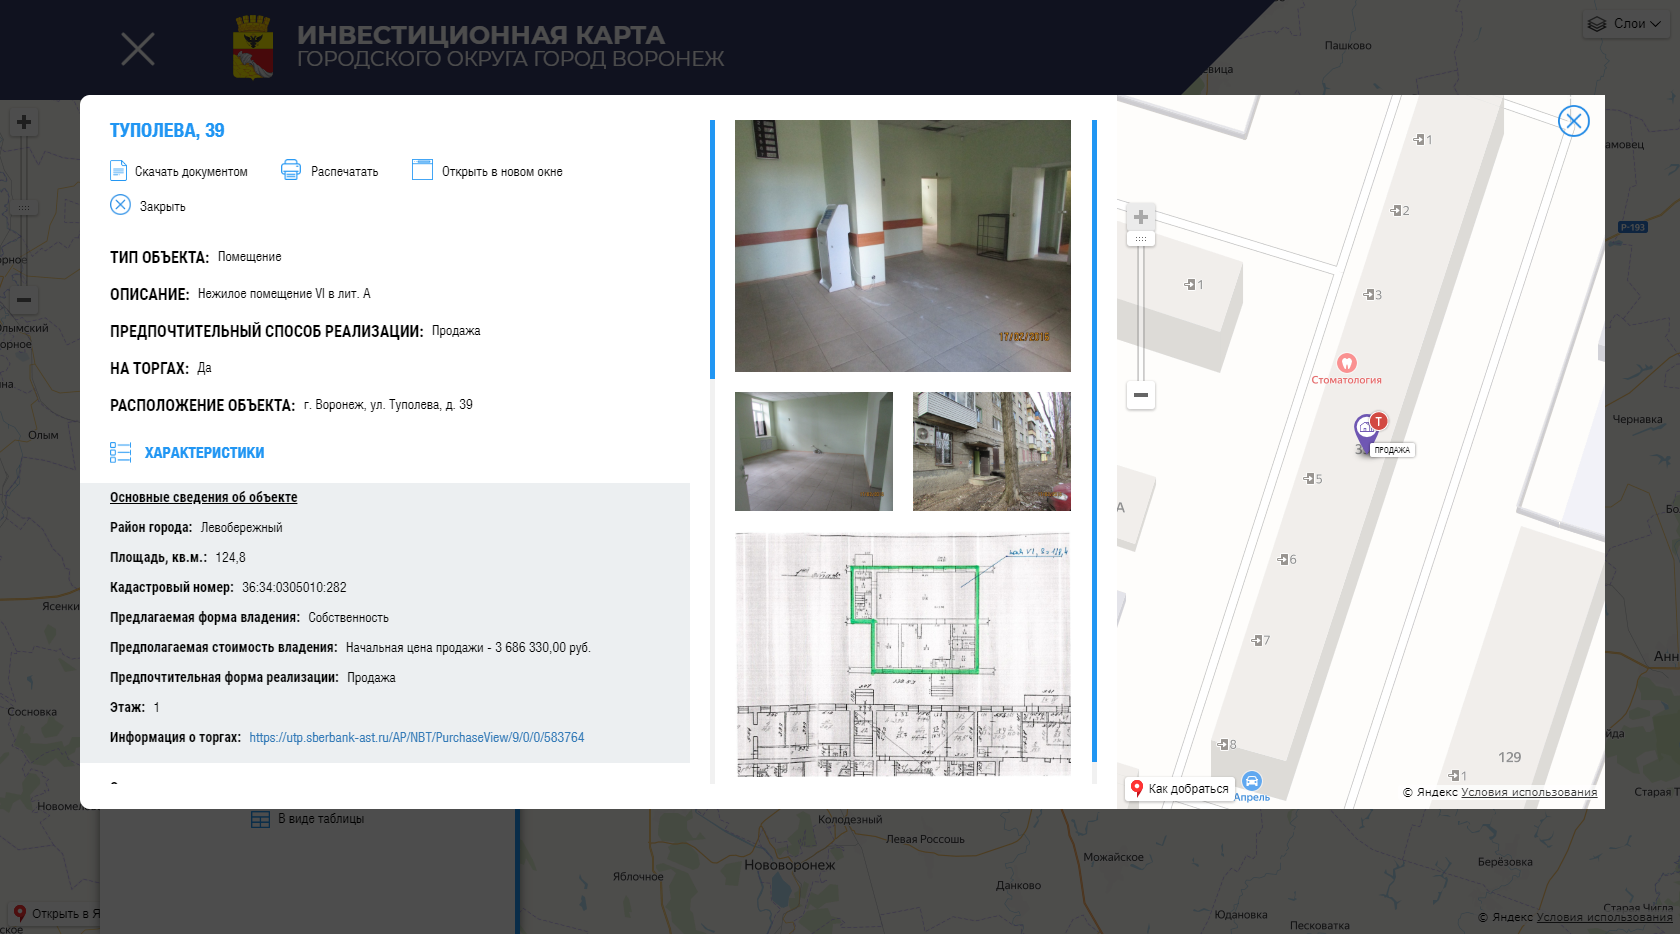Screen dimensions: 1680x934
Task: Open the sberbank-ast auction link
Action: tap(417, 738)
